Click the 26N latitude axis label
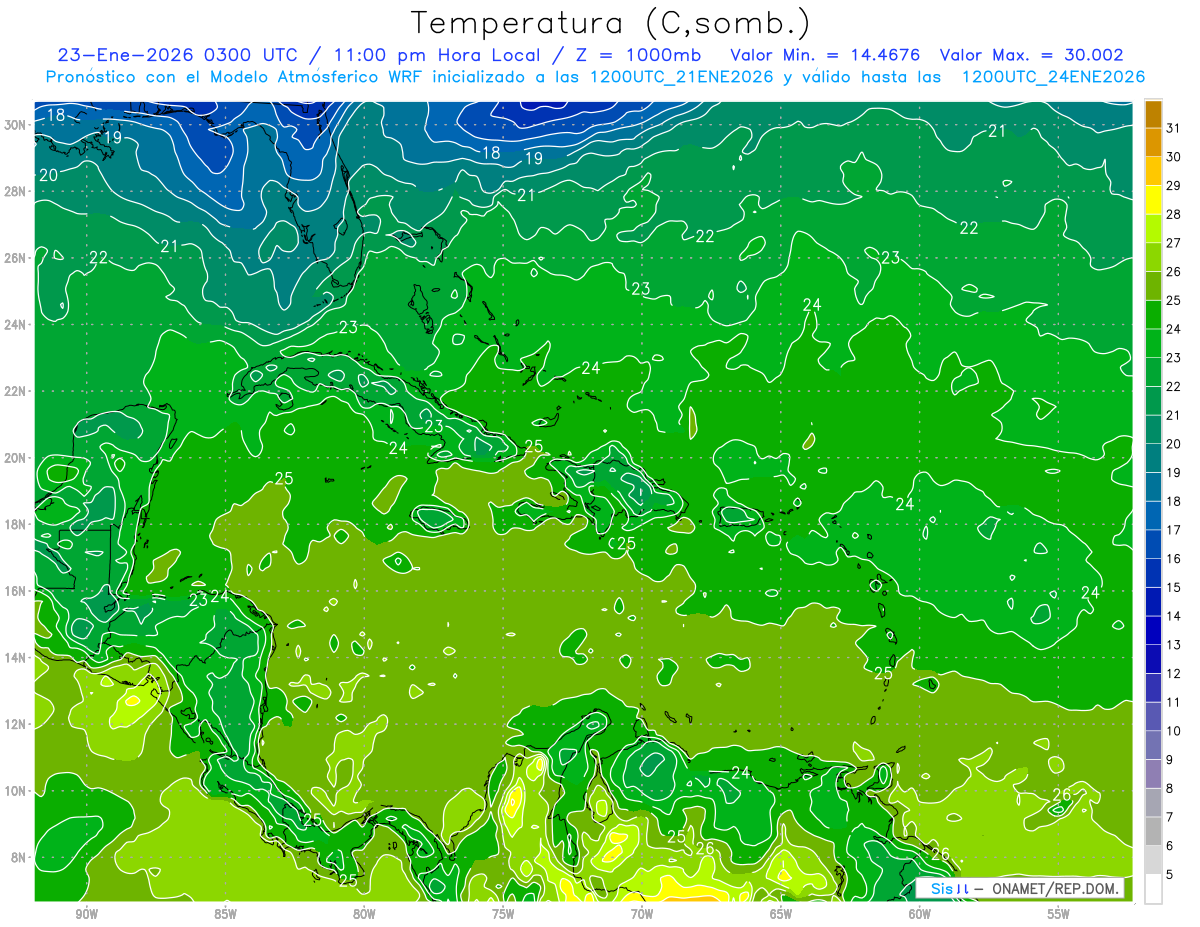The image size is (1200, 927). (15, 258)
